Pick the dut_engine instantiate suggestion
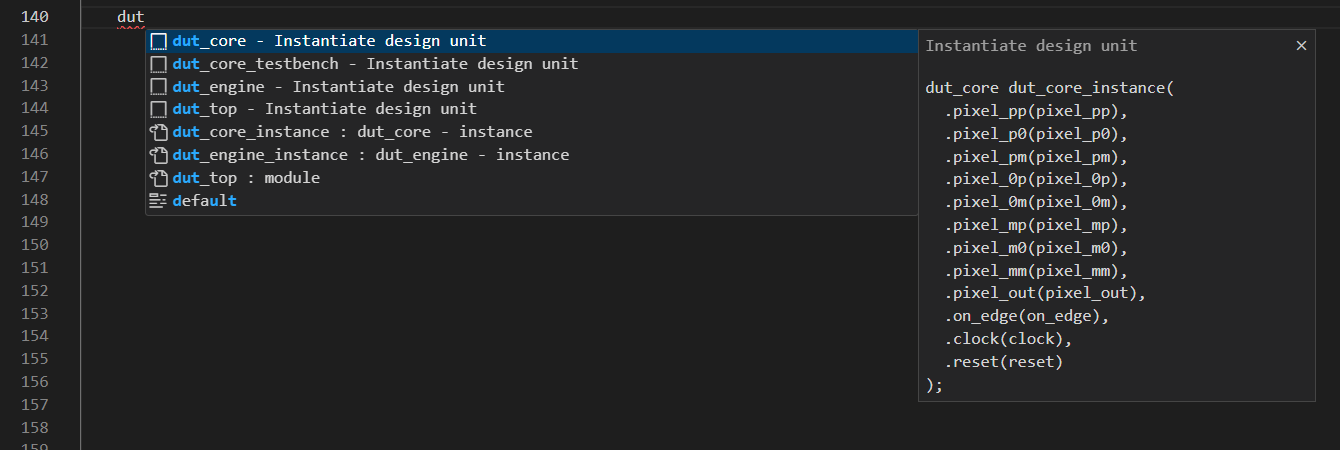Image resolution: width=1340 pixels, height=450 pixels. (x=338, y=87)
